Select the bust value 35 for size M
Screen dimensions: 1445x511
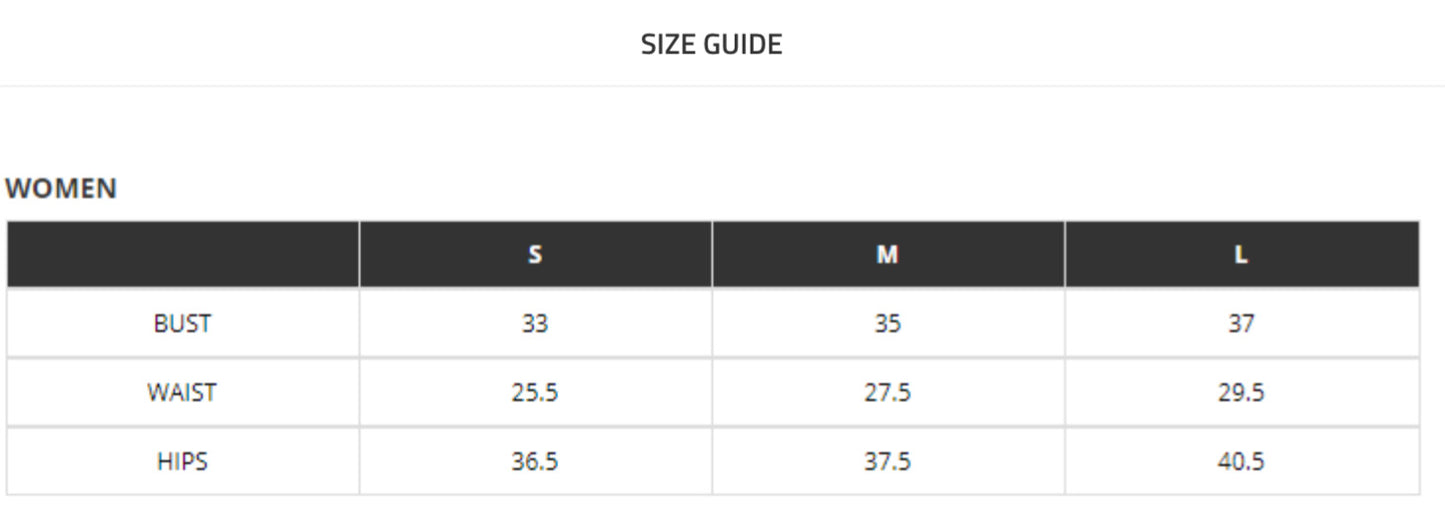coord(887,323)
